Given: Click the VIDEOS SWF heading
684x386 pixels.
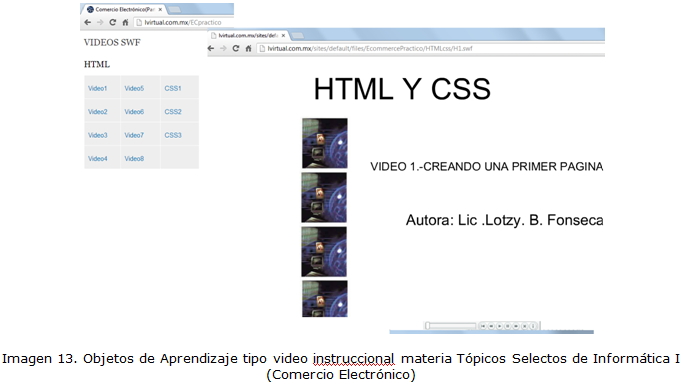Looking at the screenshot, I should 112,42.
